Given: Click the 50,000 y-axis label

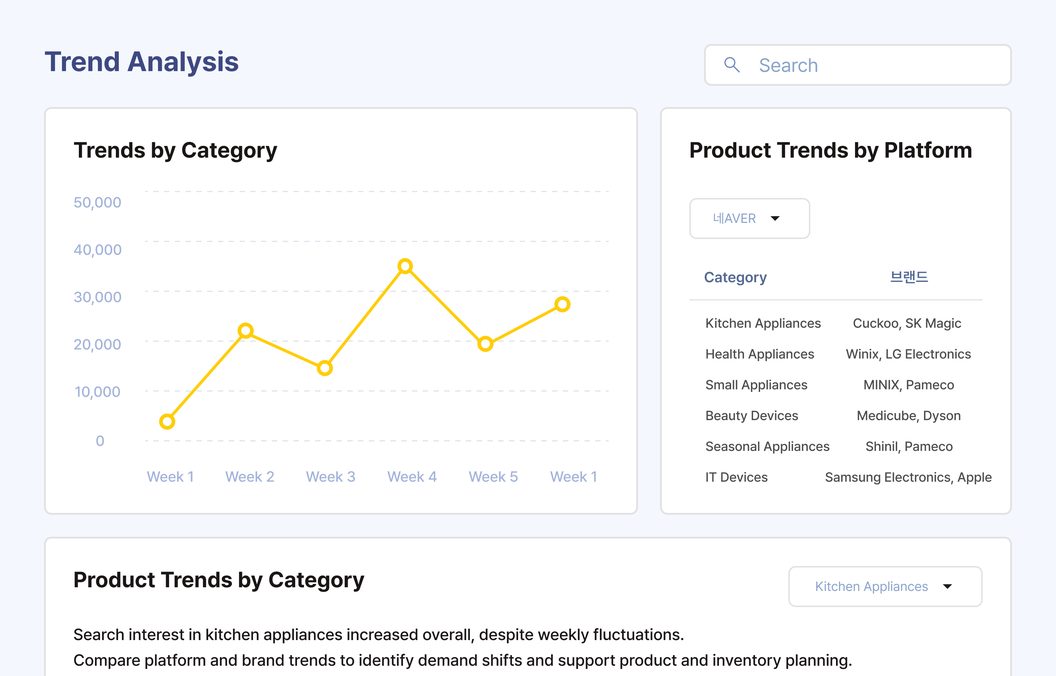Looking at the screenshot, I should pos(98,203).
